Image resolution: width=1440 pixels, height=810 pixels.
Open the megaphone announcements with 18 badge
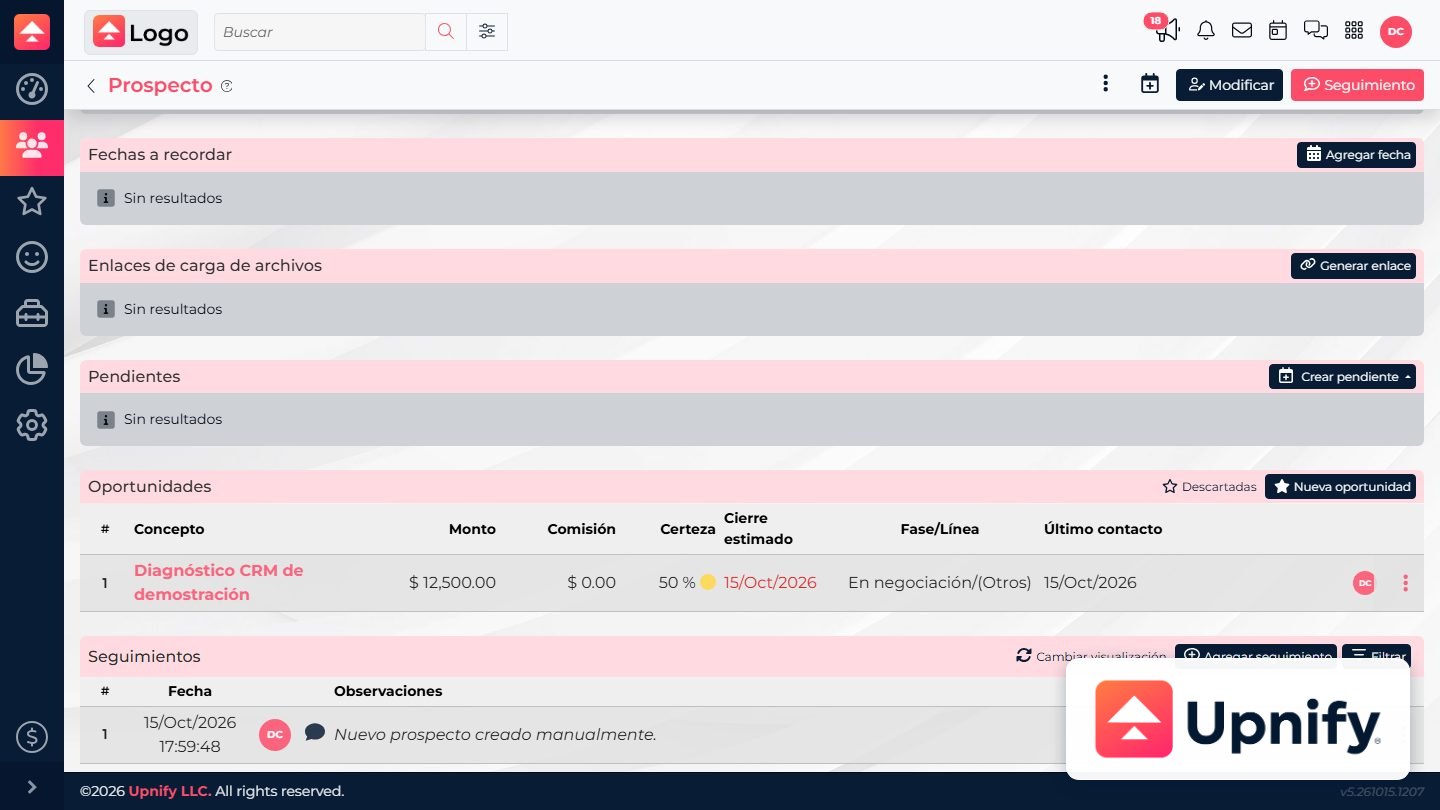coord(1165,30)
